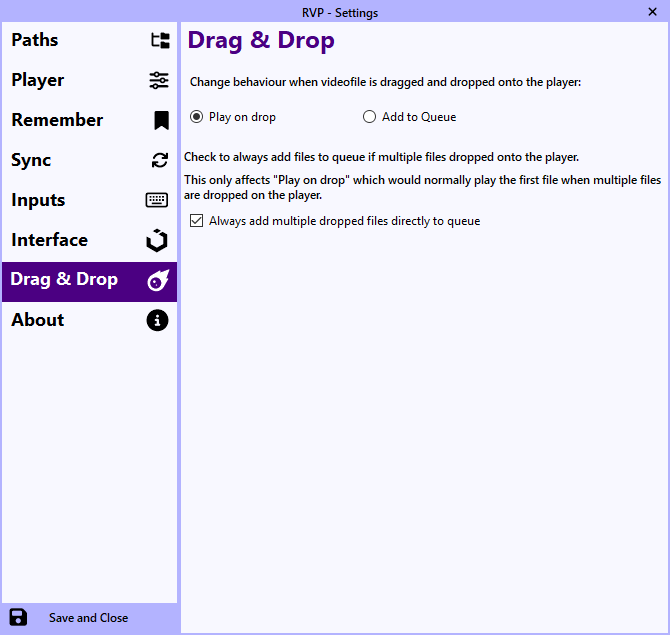Open the Paths settings tab
Image resolution: width=670 pixels, height=635 pixels.
point(35,40)
